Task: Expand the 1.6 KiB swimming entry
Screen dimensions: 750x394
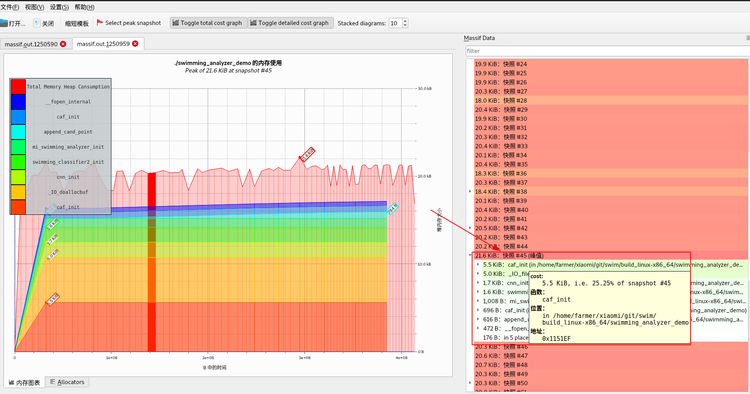Action: (x=478, y=292)
